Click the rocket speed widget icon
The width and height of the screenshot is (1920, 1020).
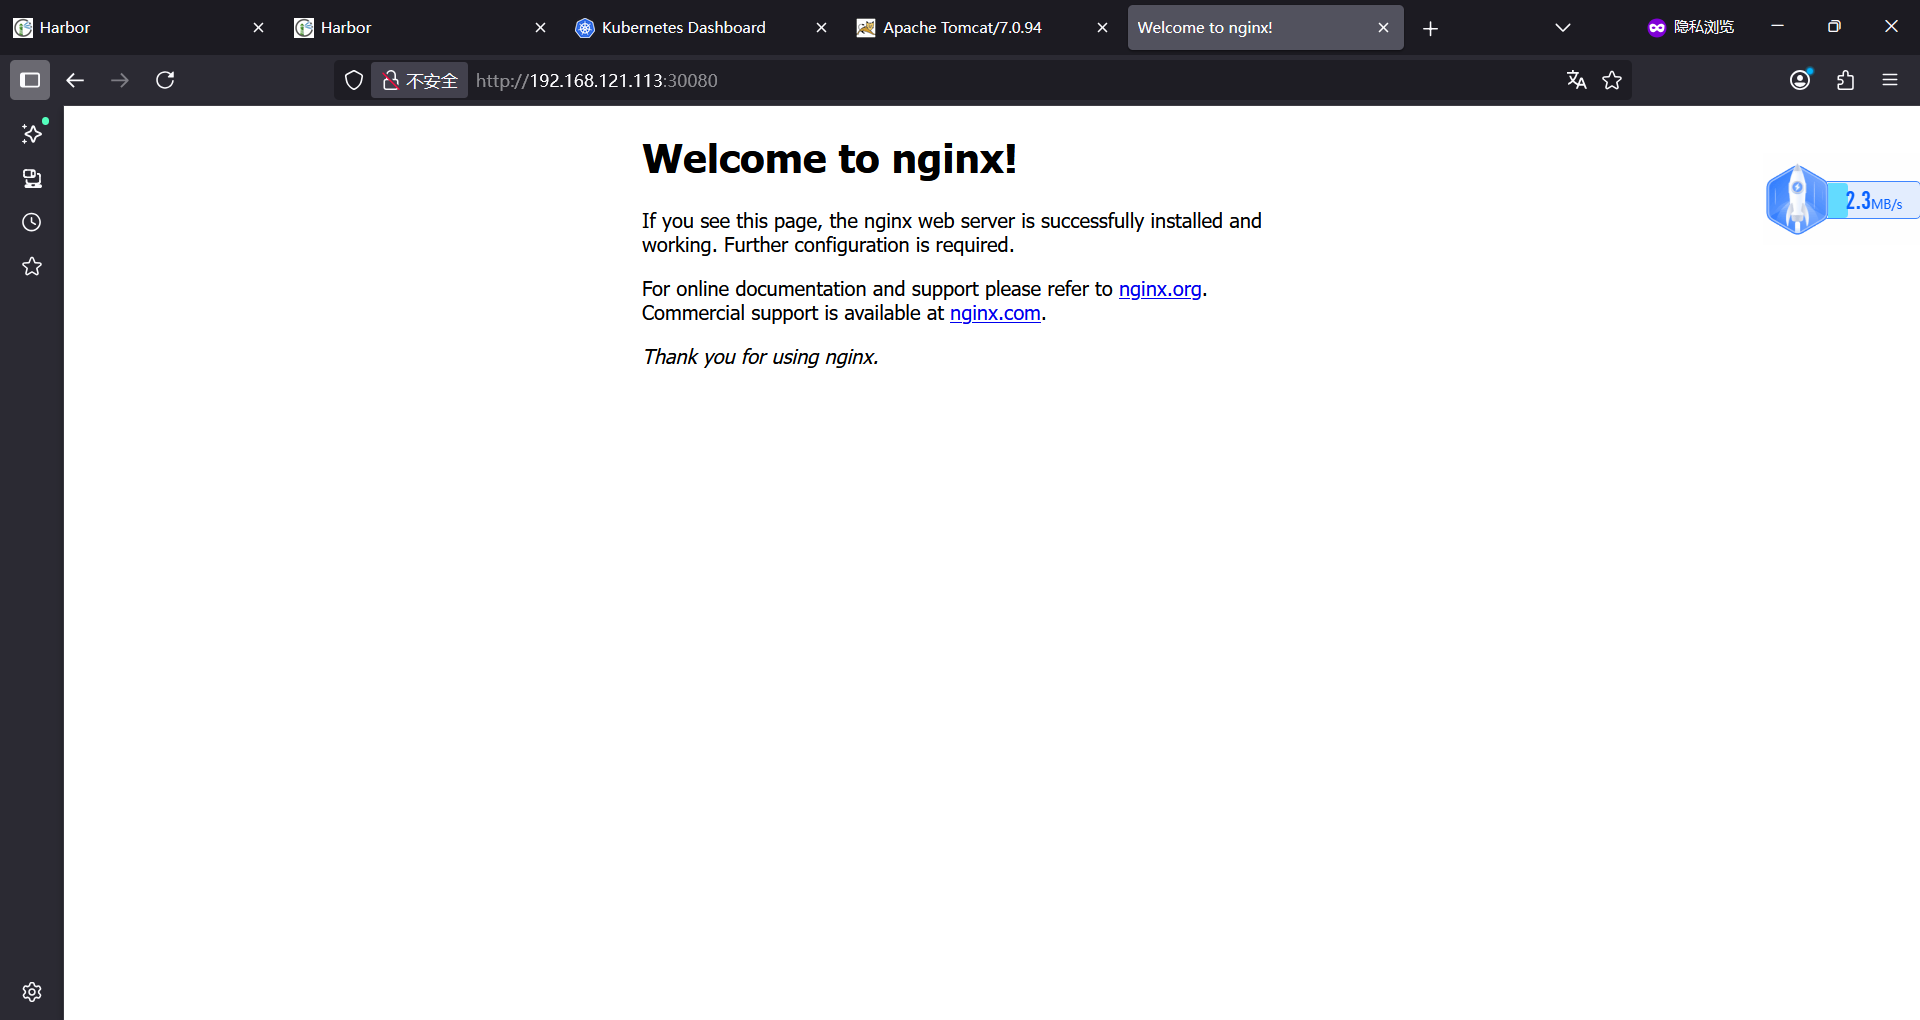1796,200
